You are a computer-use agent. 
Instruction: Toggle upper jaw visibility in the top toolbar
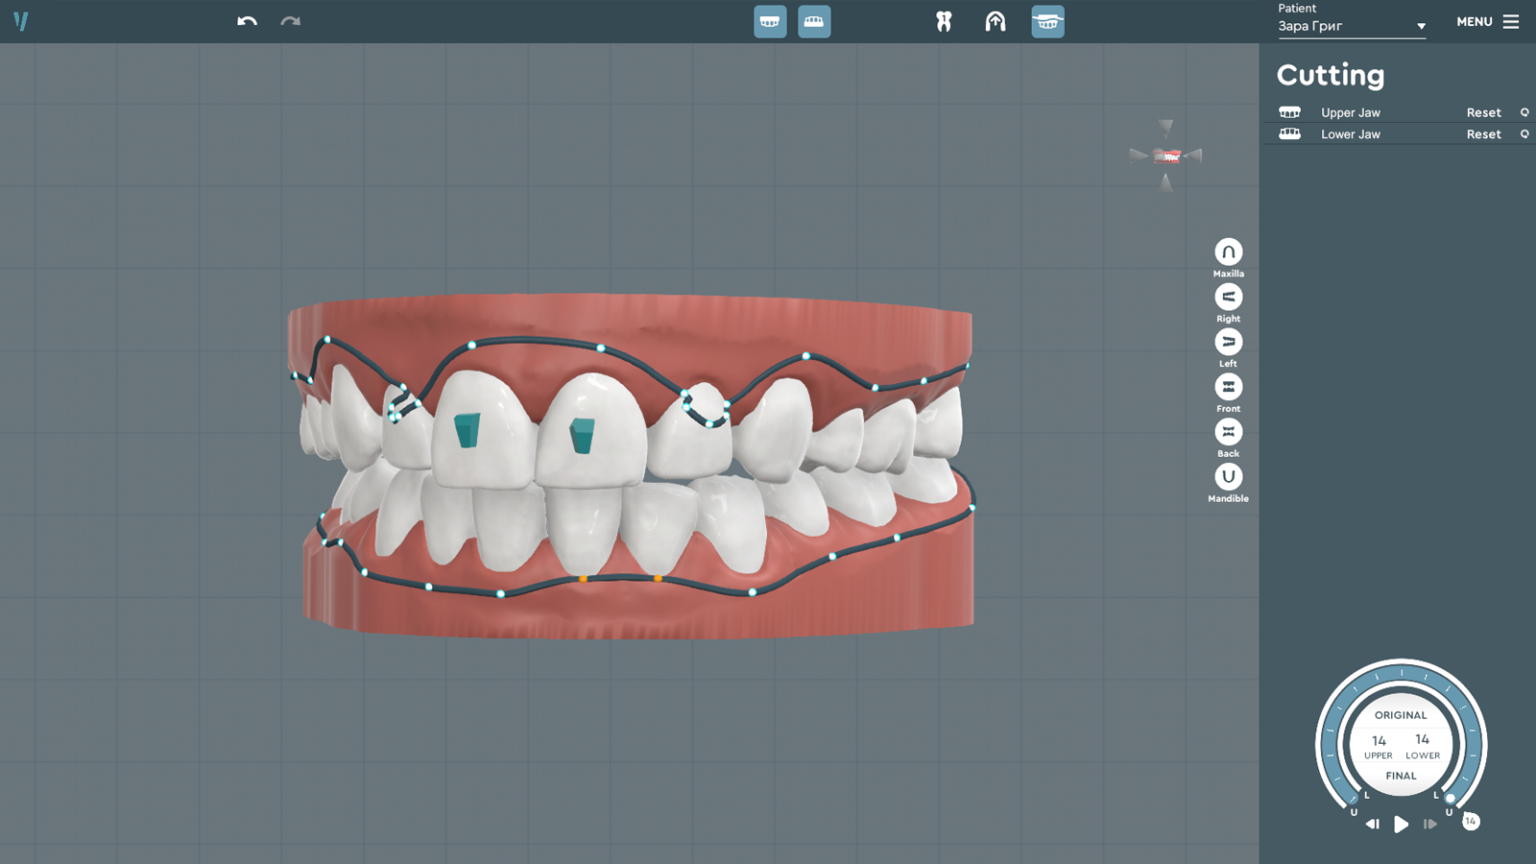pyautogui.click(x=770, y=21)
